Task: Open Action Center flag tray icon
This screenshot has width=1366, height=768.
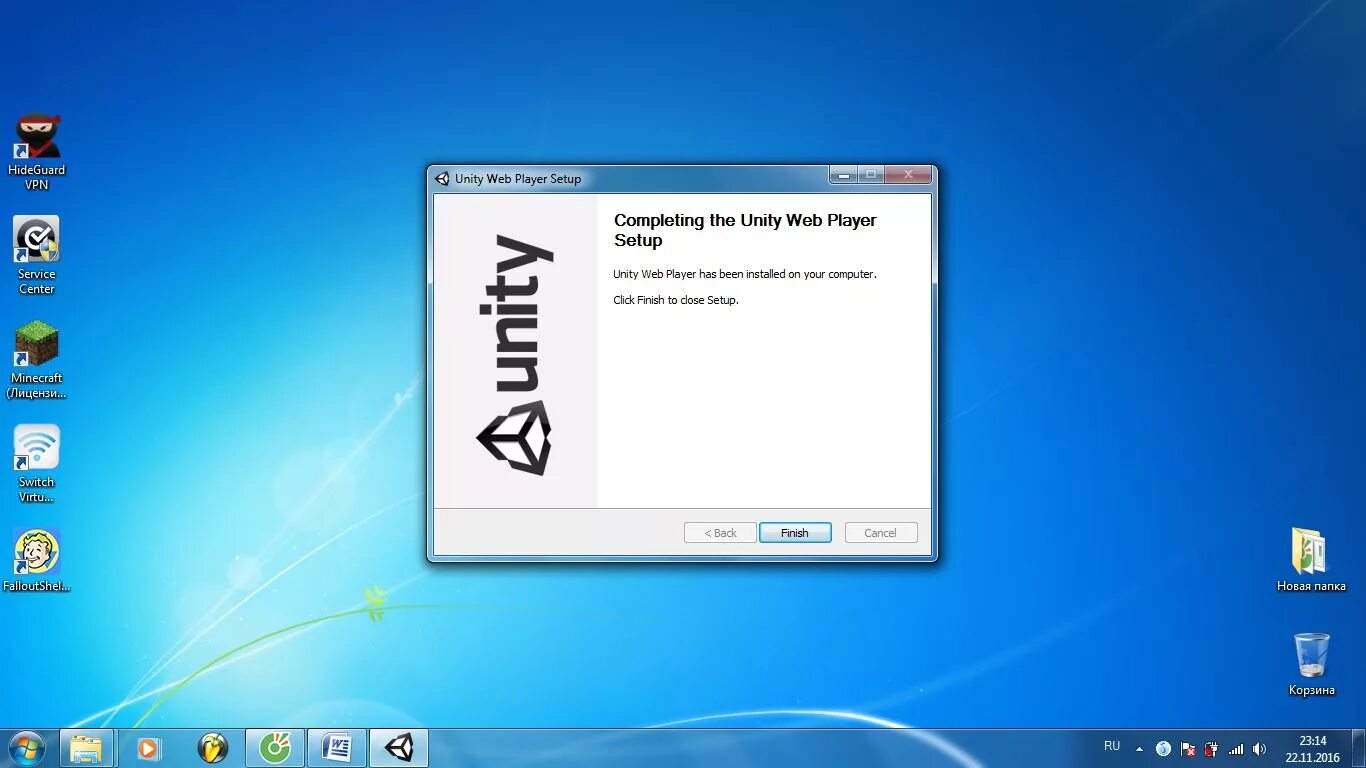Action: (x=1188, y=748)
